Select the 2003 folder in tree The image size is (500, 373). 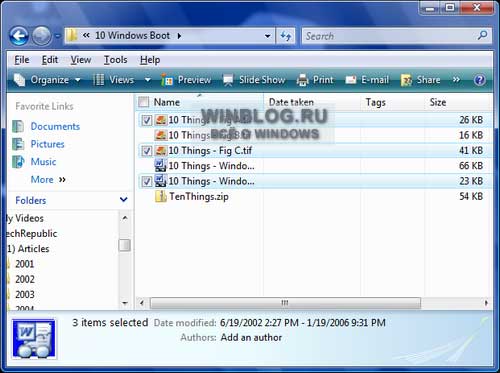[25, 295]
